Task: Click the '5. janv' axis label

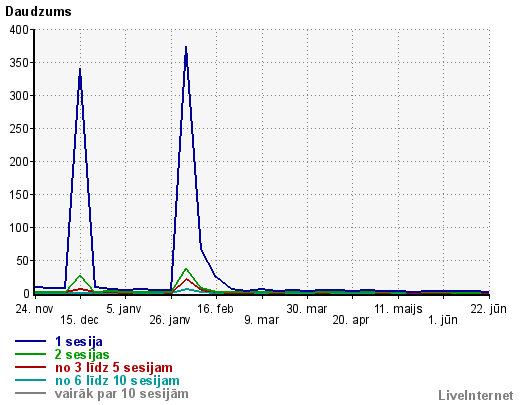Action: (x=124, y=309)
